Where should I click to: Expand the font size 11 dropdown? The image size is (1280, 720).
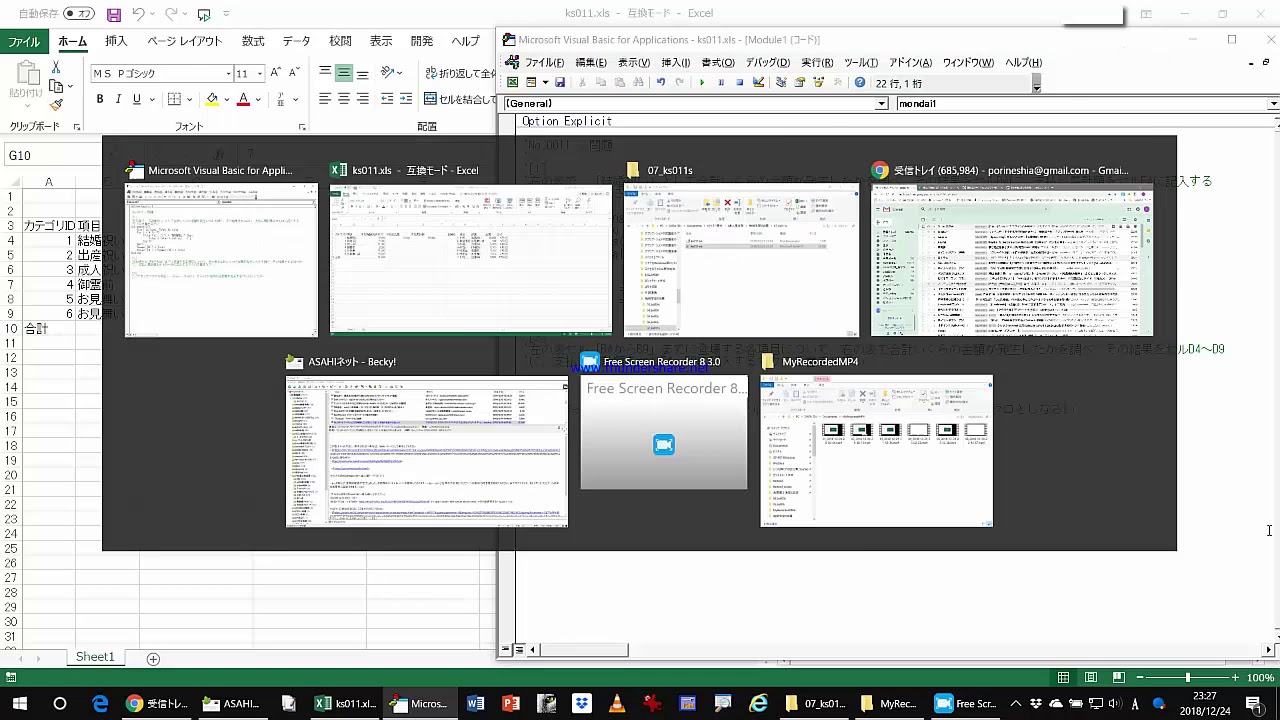pyautogui.click(x=260, y=74)
